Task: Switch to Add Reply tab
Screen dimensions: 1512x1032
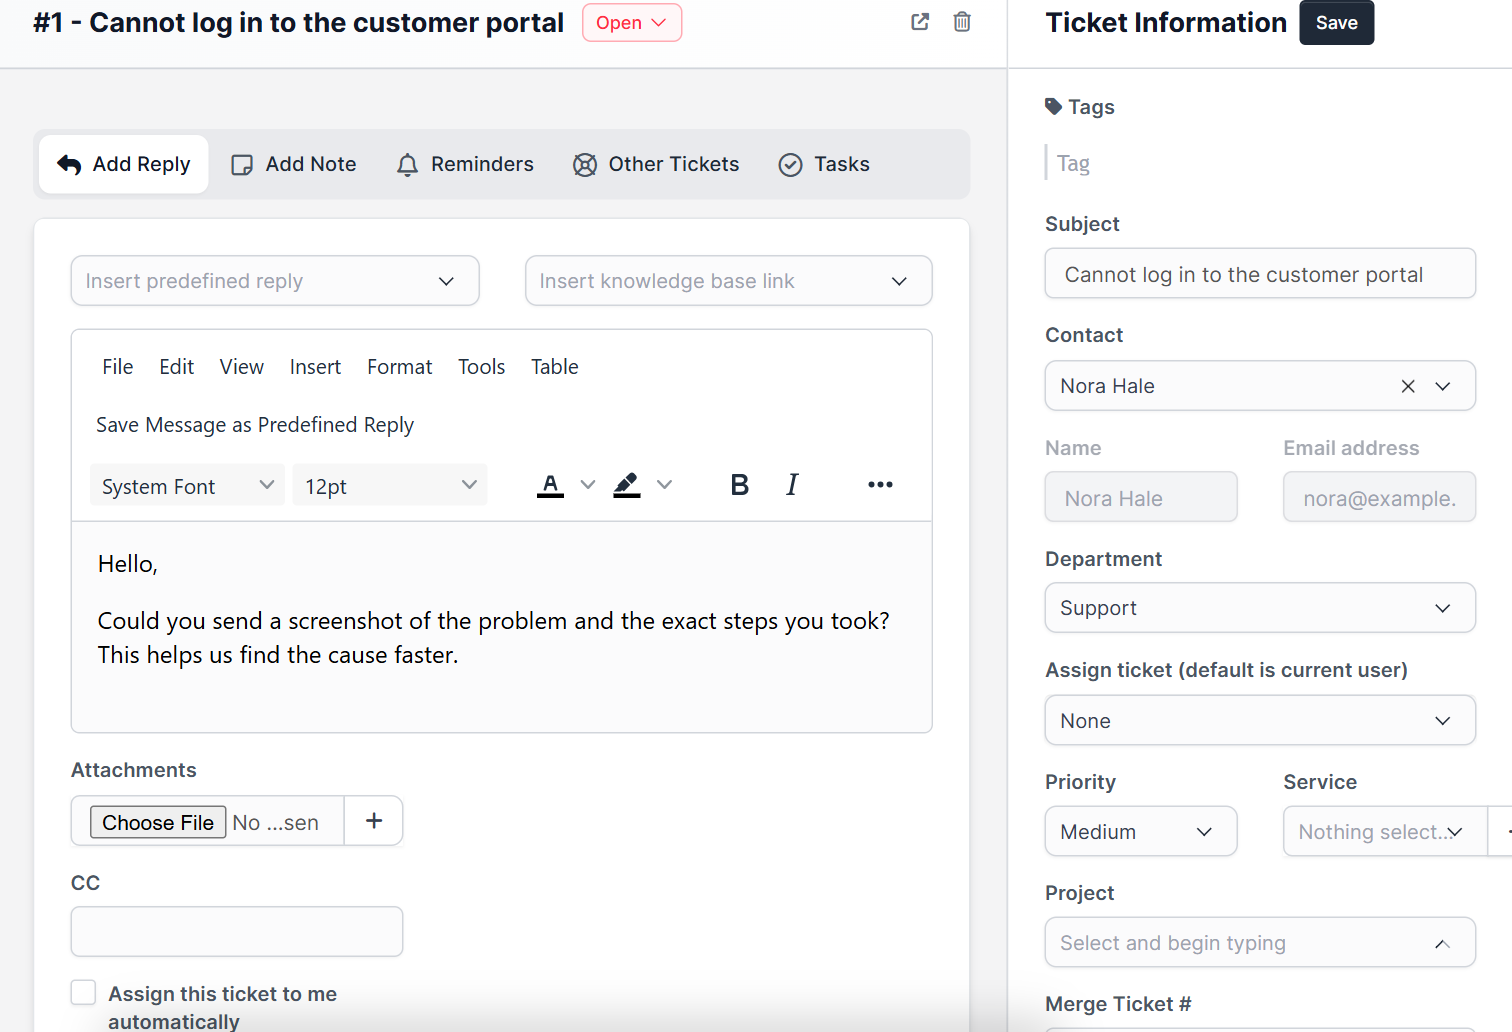Action: coord(124,164)
